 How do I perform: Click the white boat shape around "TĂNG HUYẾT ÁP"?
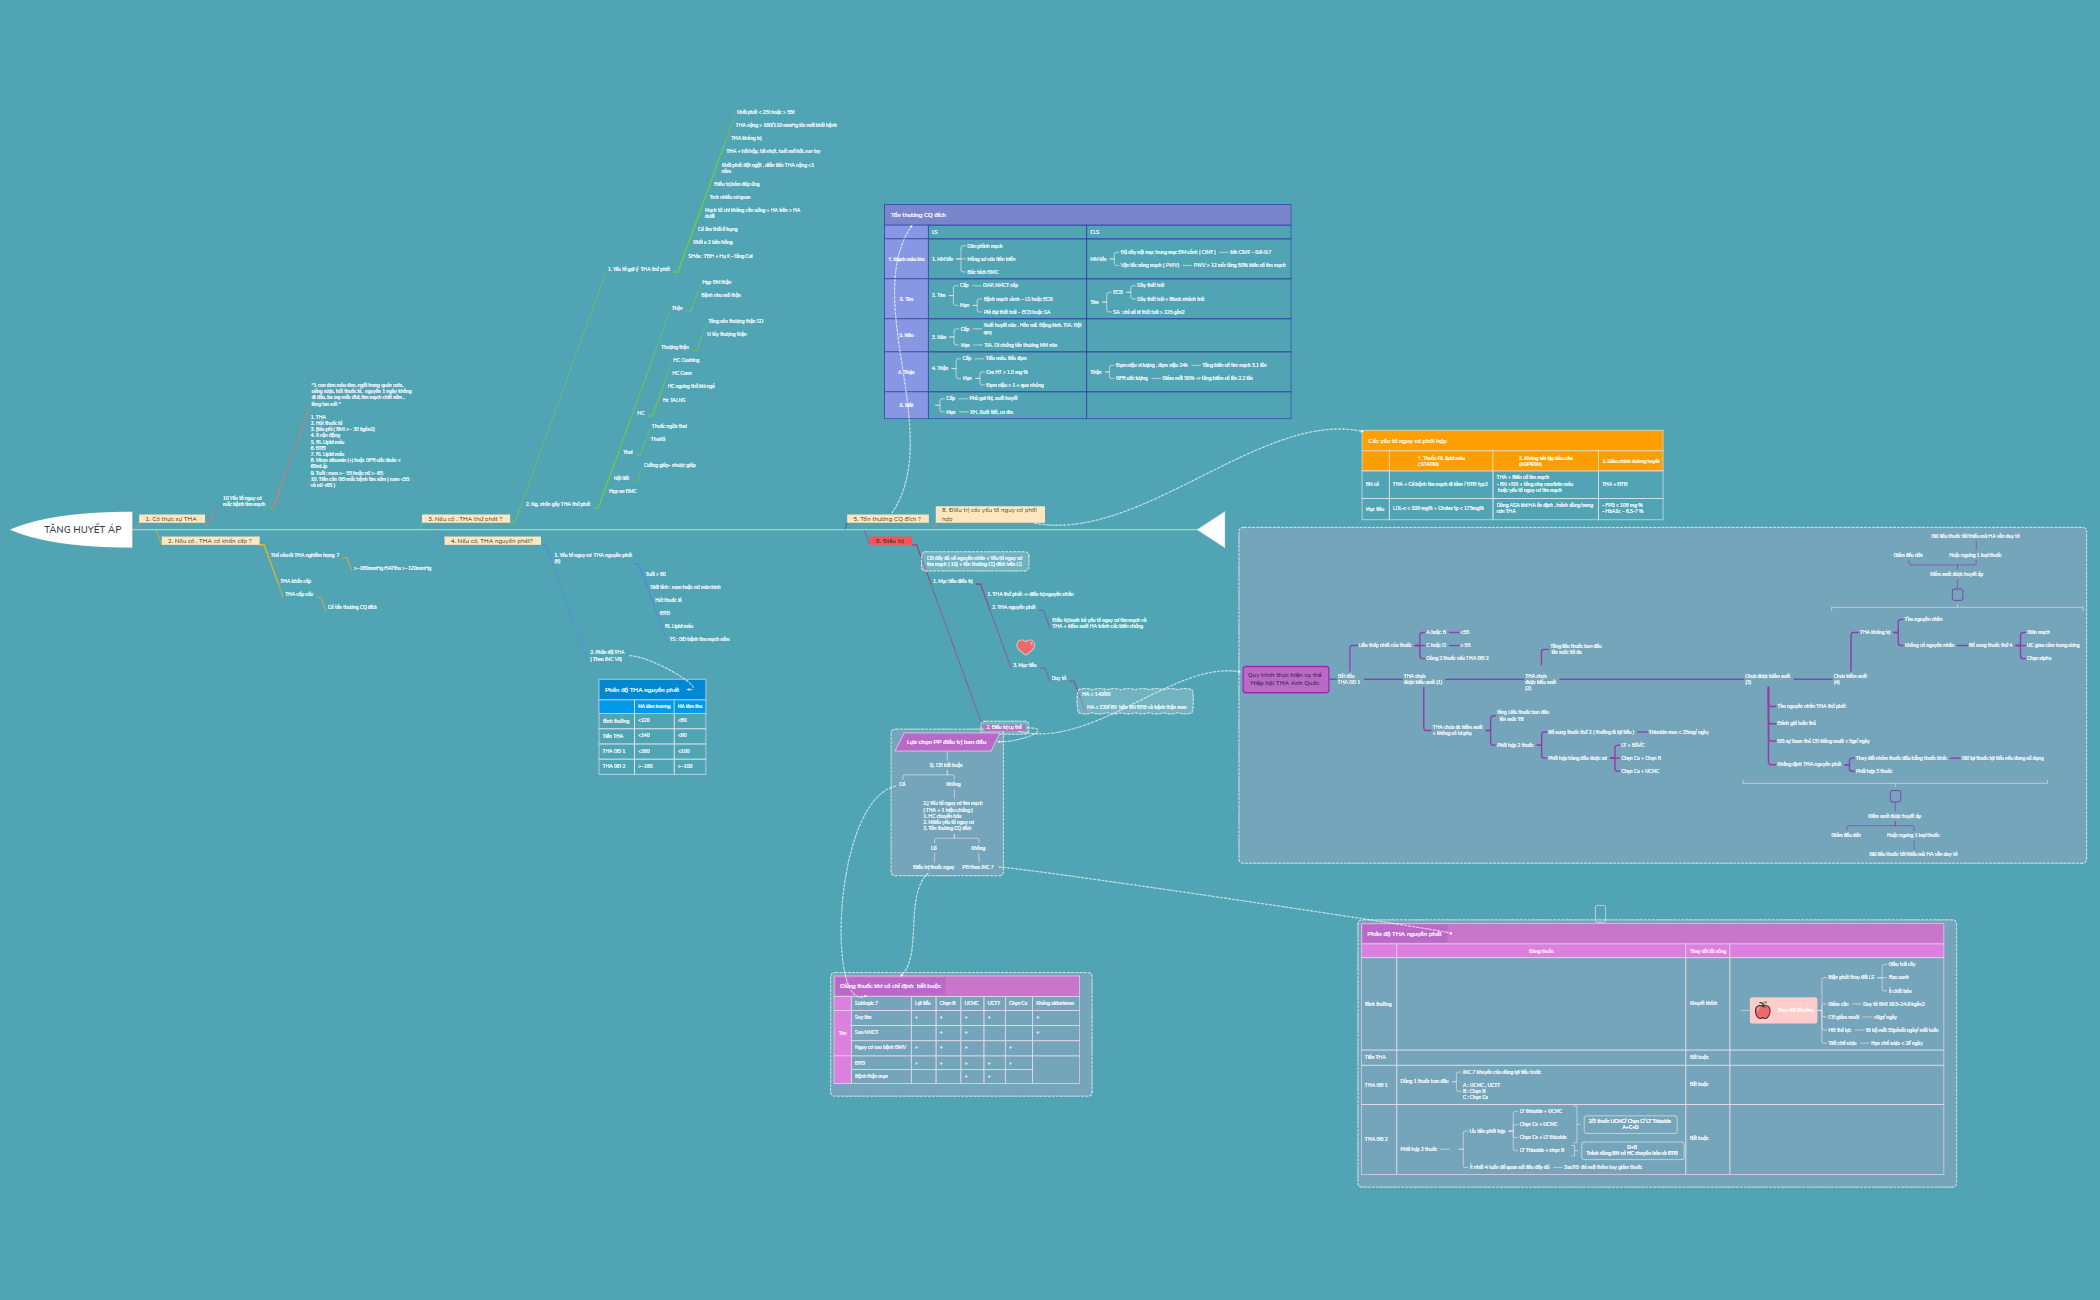pyautogui.click(x=82, y=530)
